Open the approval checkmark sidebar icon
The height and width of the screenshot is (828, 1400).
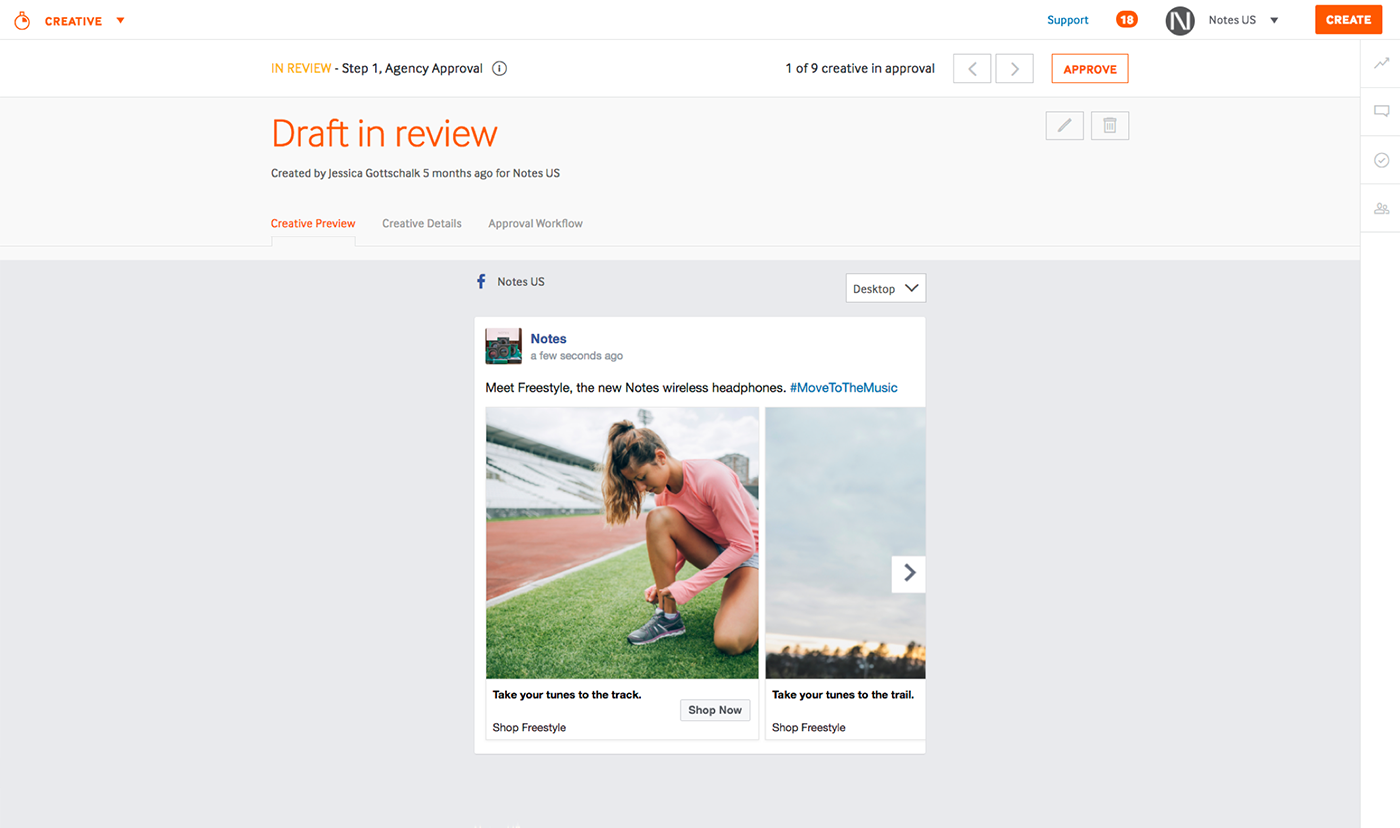click(x=1381, y=160)
